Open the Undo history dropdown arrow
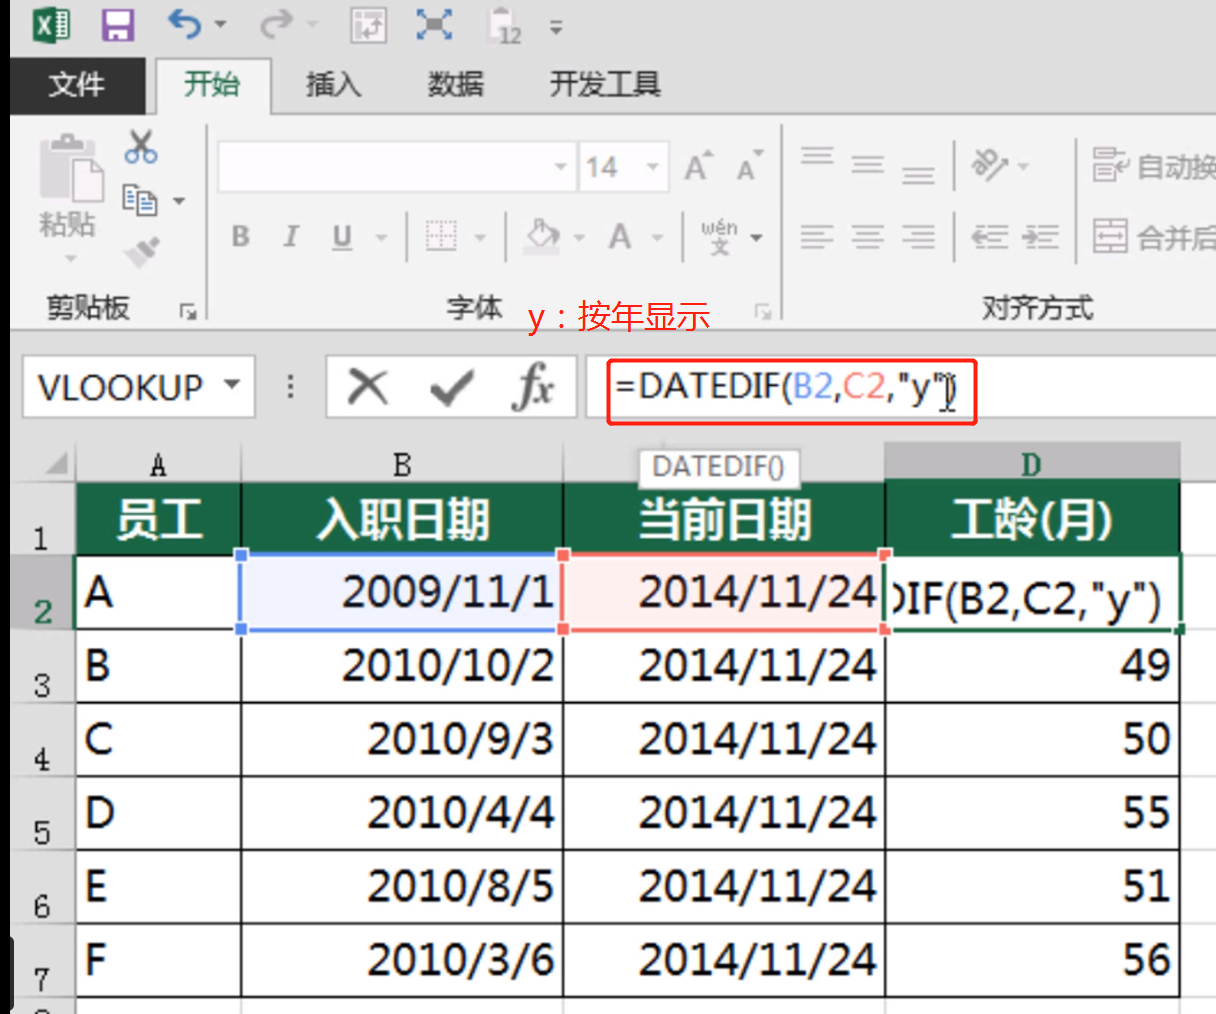This screenshot has height=1014, width=1216. (x=220, y=25)
